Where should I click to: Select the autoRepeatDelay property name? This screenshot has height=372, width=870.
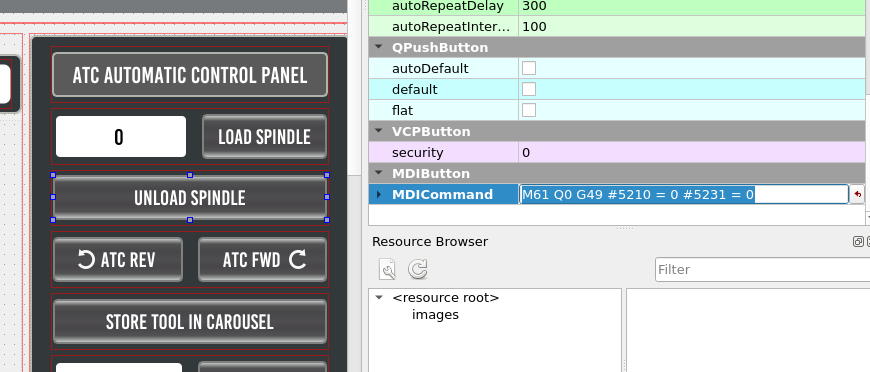tap(448, 6)
